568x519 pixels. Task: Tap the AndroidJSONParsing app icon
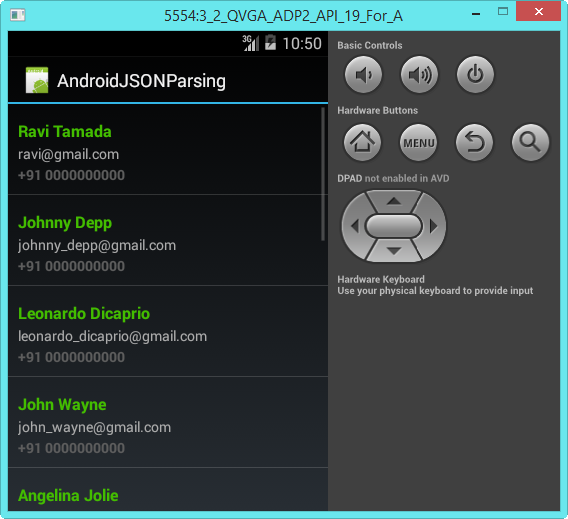tap(37, 80)
